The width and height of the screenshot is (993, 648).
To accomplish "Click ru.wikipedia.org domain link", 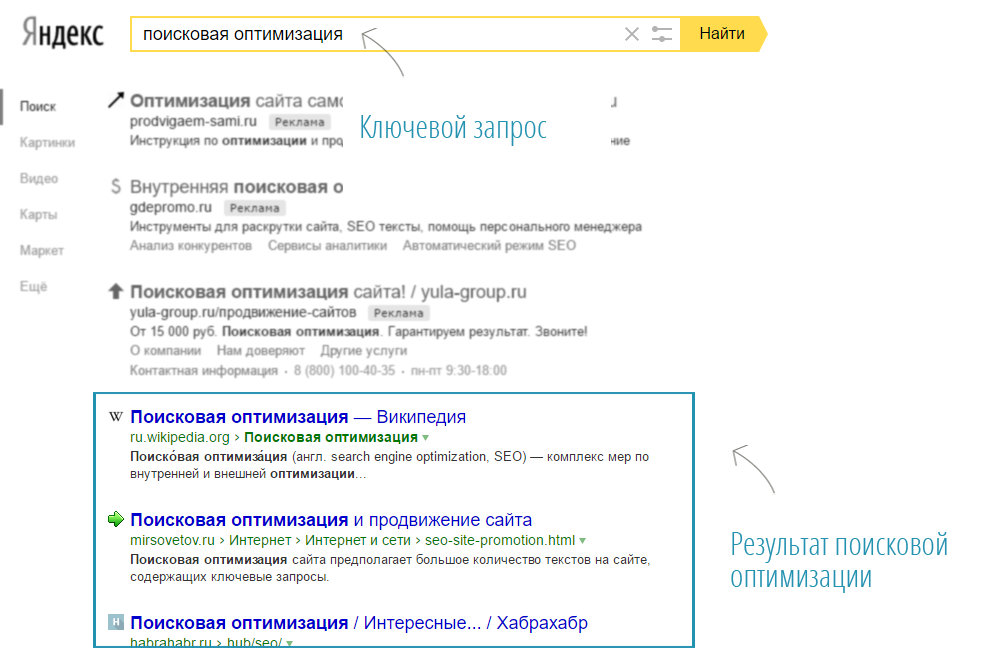I will click(x=180, y=438).
